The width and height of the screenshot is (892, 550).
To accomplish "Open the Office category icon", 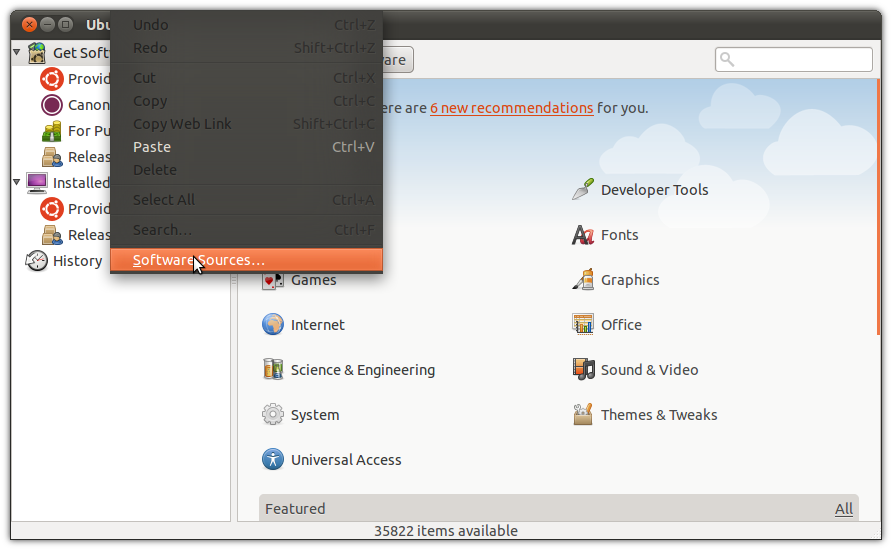I will [583, 324].
